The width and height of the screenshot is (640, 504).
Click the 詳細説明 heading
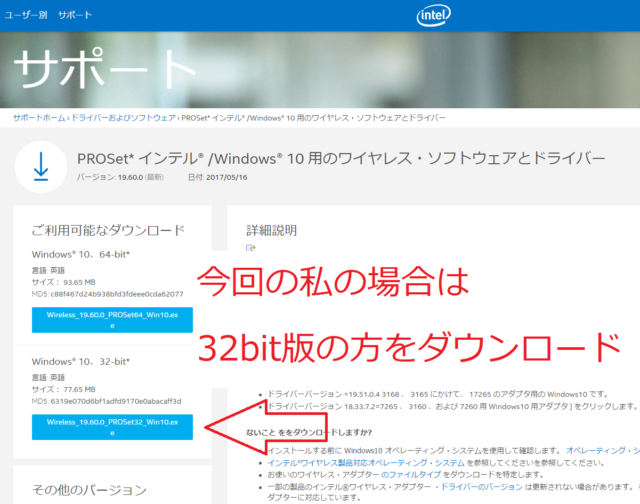click(272, 230)
